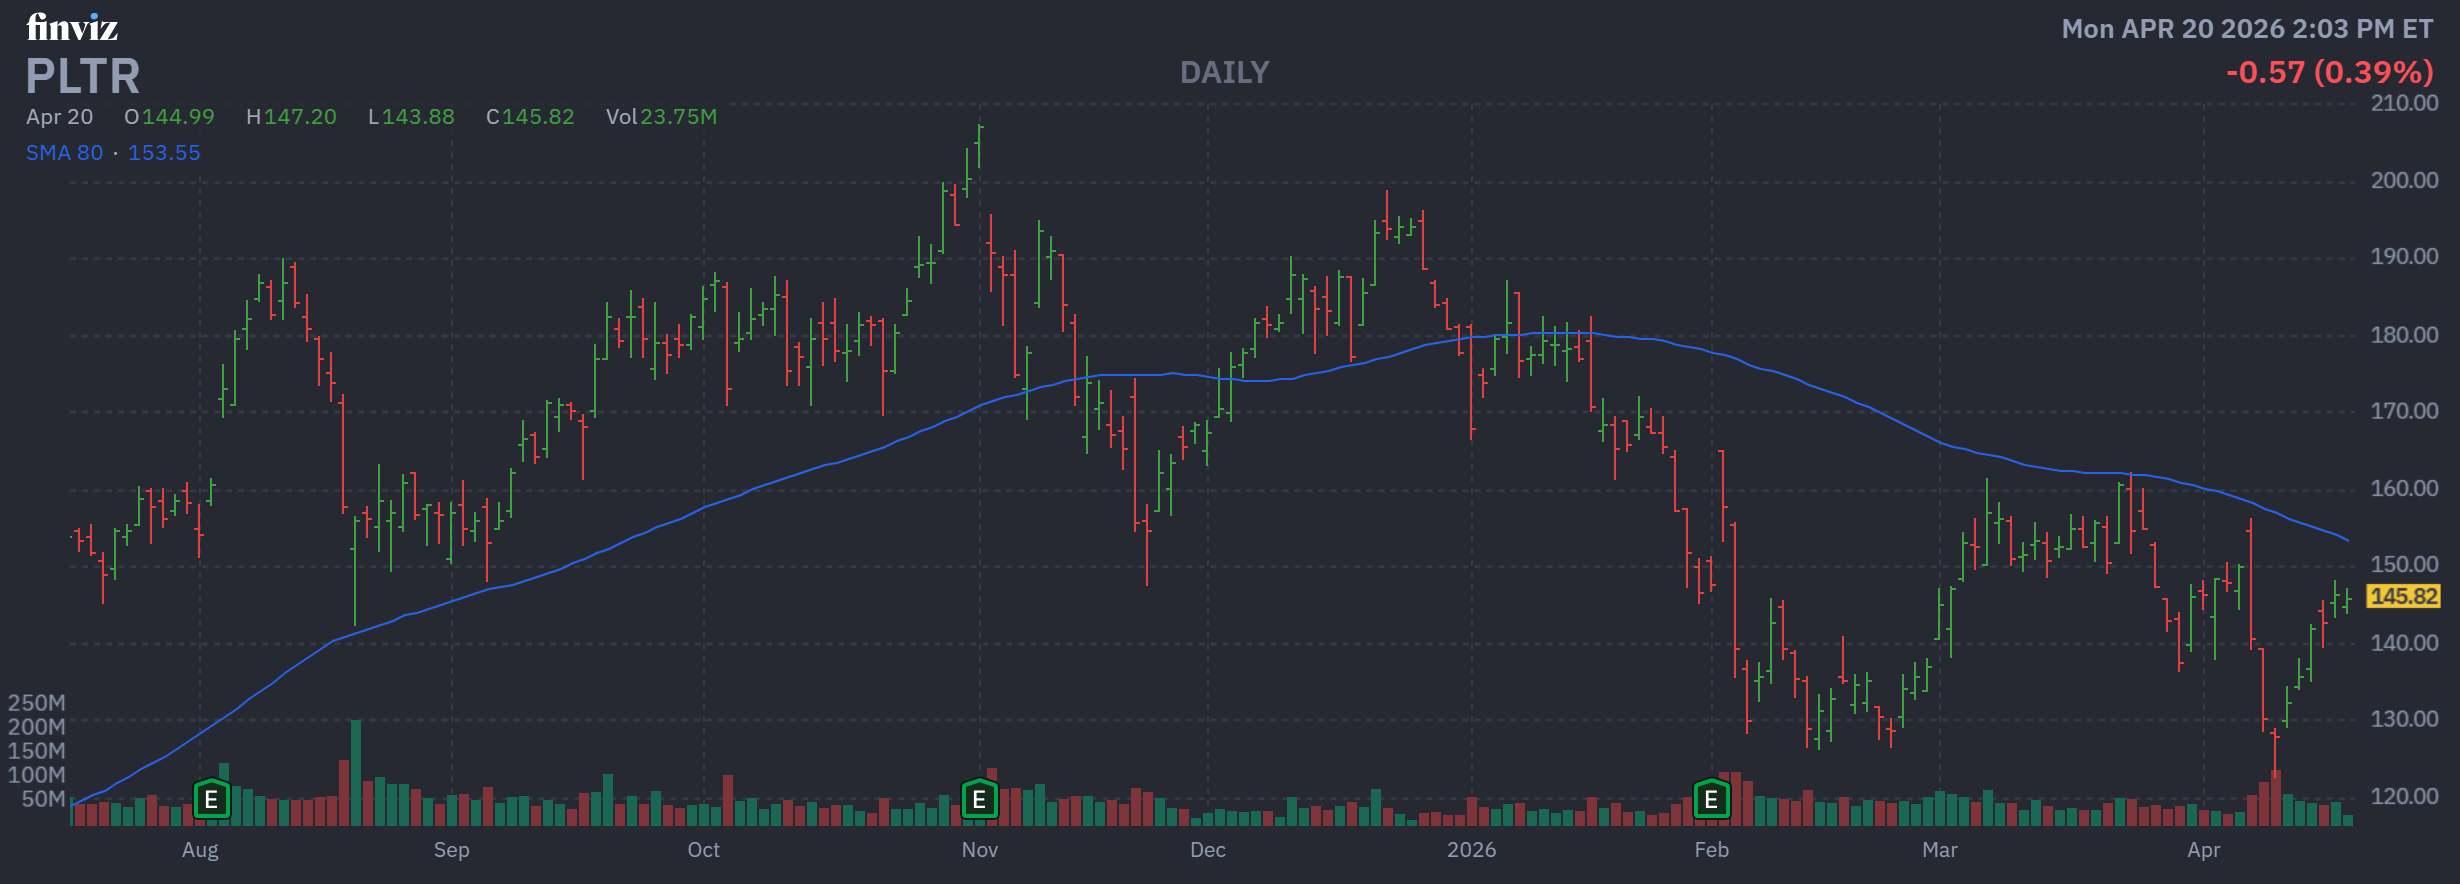Screen dimensions: 2460x884
Task: Click the Vol 23.75M readout
Action: coord(661,117)
